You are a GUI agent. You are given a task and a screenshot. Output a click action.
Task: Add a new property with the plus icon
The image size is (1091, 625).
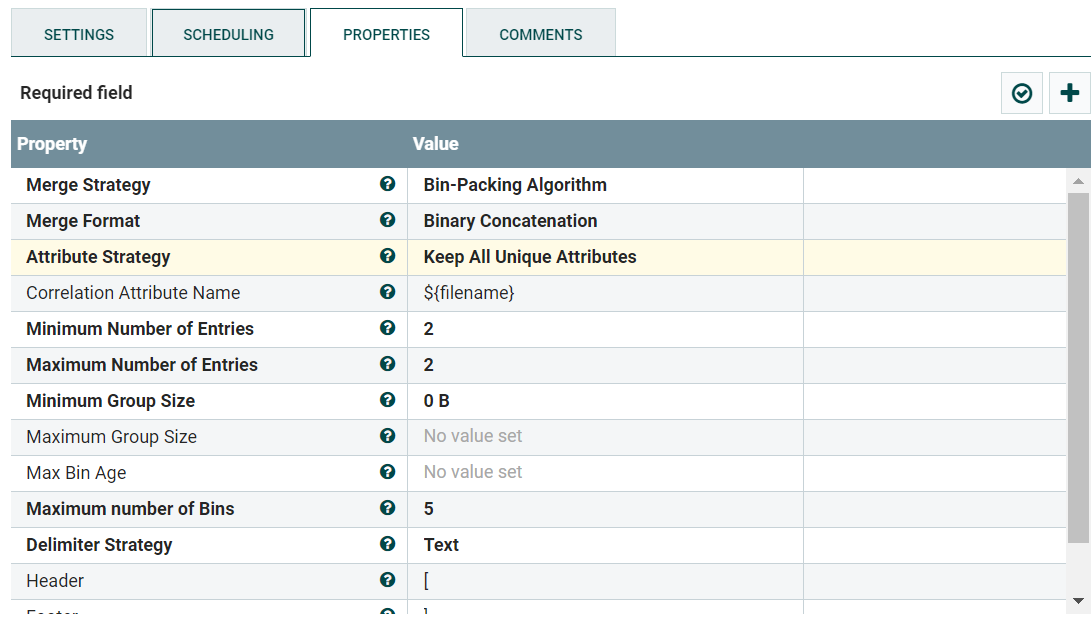[1069, 92]
